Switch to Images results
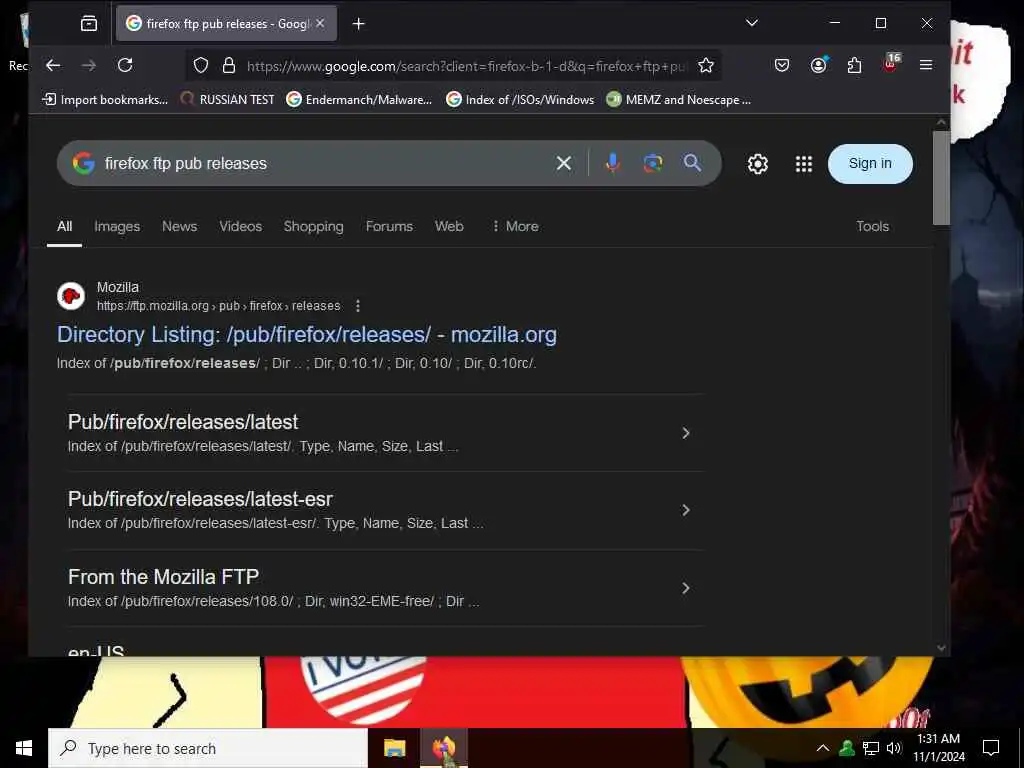This screenshot has width=1024, height=768. [117, 226]
